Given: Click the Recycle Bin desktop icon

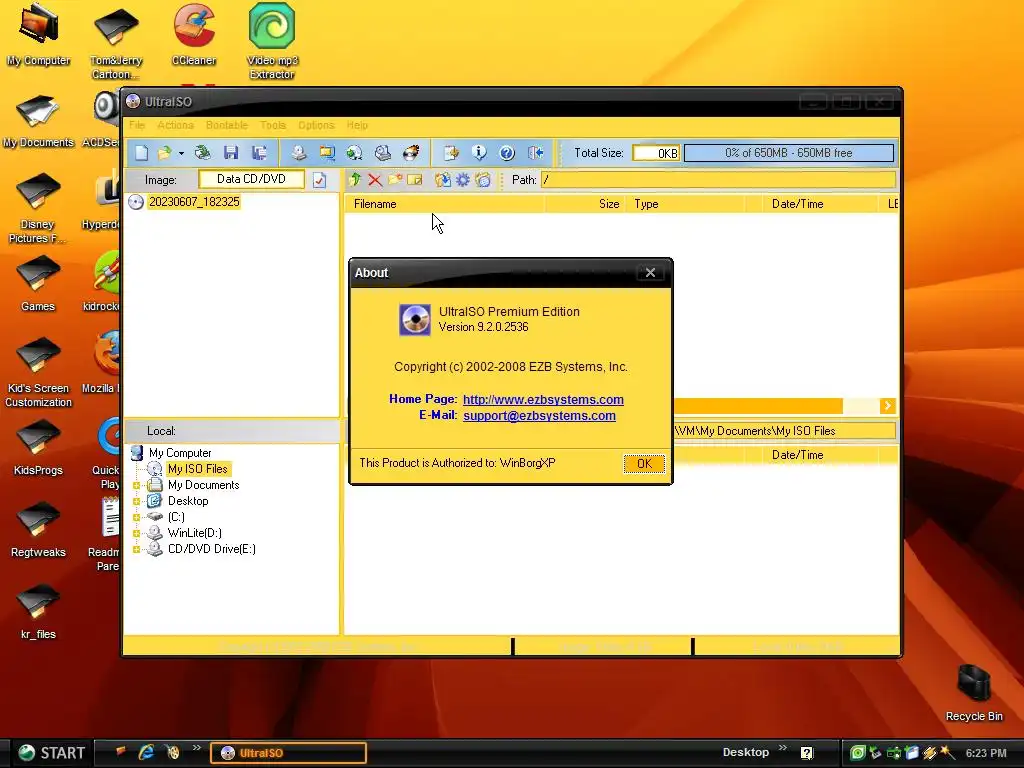Looking at the screenshot, I should pos(974,693).
